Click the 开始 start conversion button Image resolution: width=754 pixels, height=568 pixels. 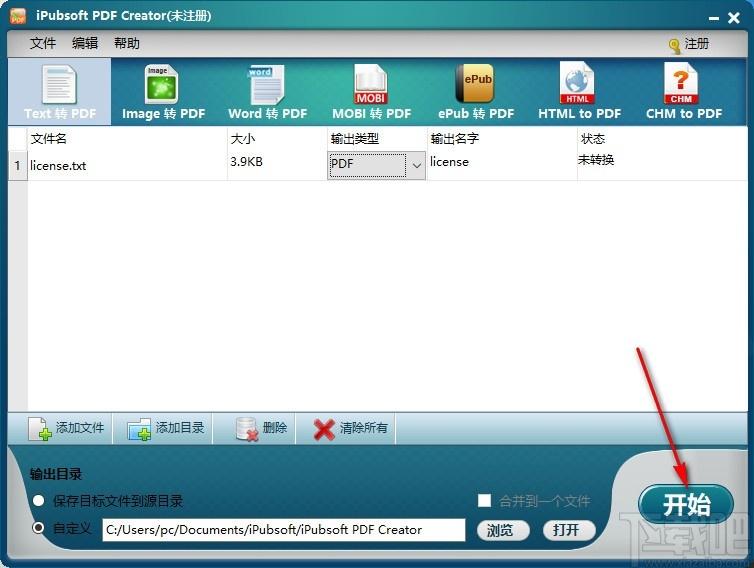coord(686,504)
